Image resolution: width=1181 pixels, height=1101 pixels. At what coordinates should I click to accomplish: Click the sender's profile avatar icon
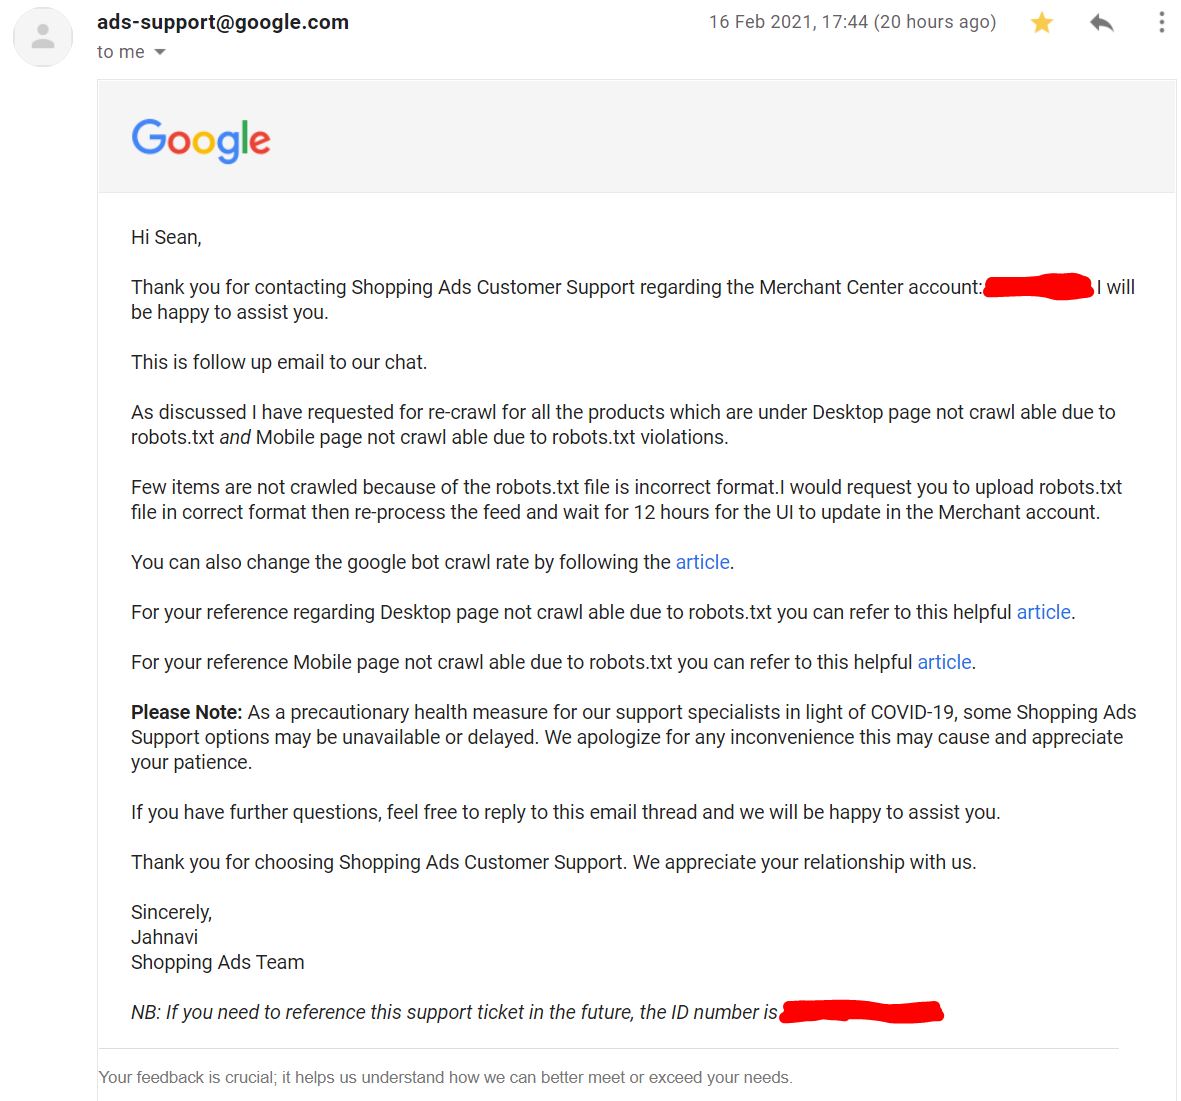coord(43,36)
